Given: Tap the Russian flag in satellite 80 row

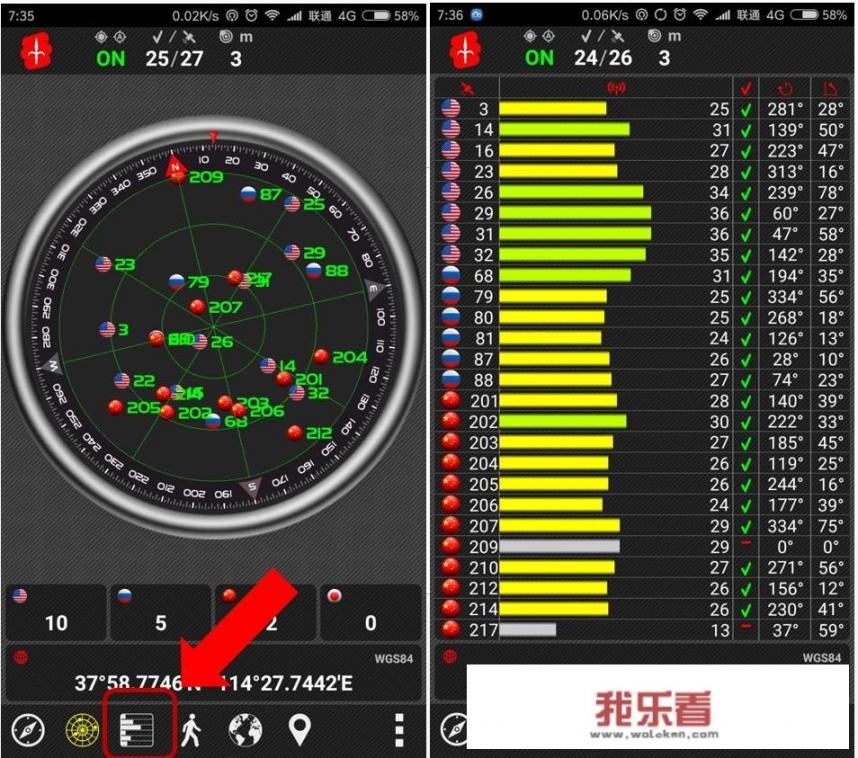Looking at the screenshot, I should (x=451, y=317).
